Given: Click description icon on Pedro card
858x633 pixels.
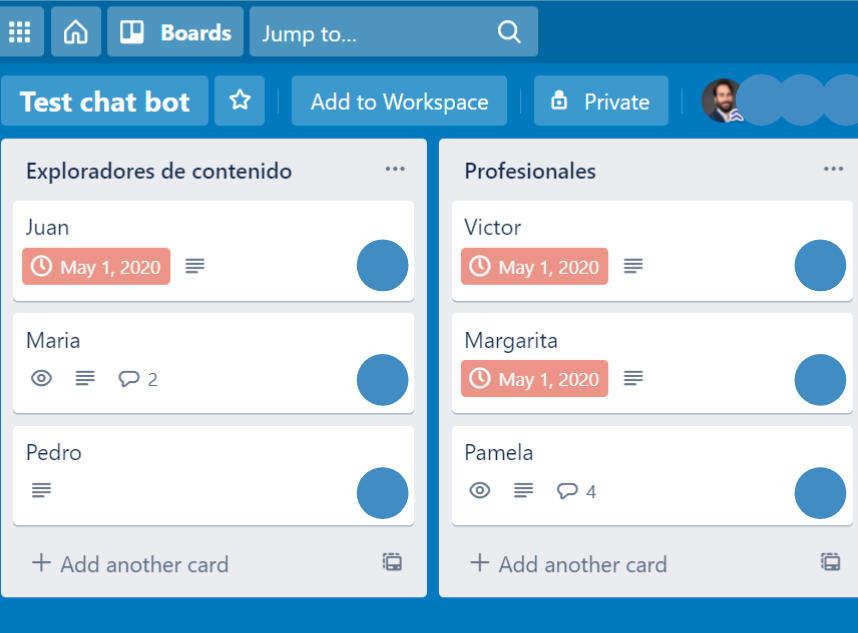Looking at the screenshot, I should tap(41, 490).
